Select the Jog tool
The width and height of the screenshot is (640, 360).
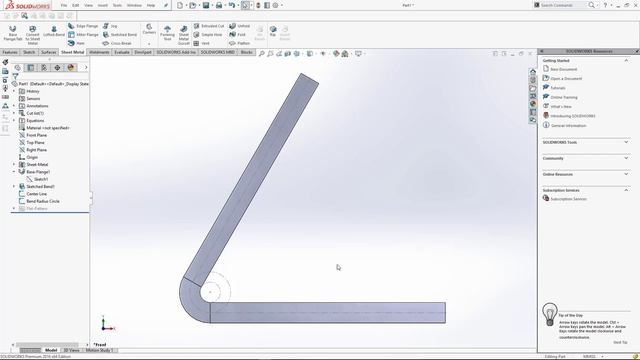pyautogui.click(x=110, y=26)
